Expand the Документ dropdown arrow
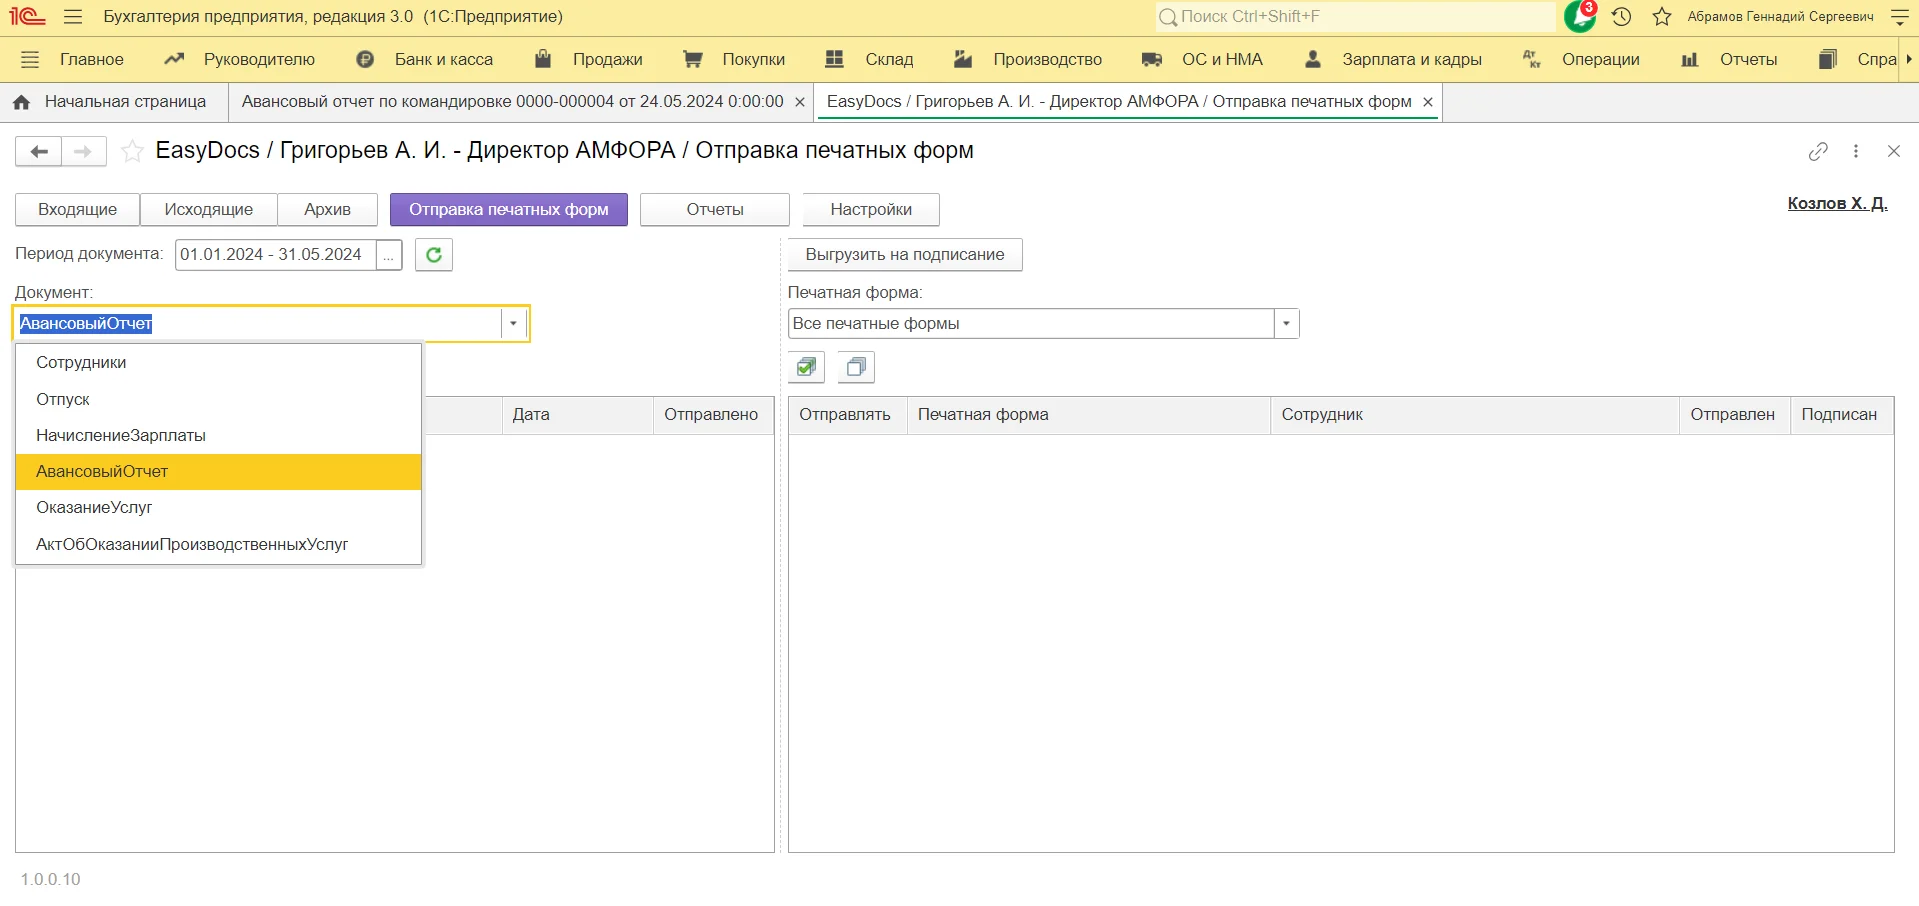Screen dimensions: 1919x906 (x=513, y=324)
